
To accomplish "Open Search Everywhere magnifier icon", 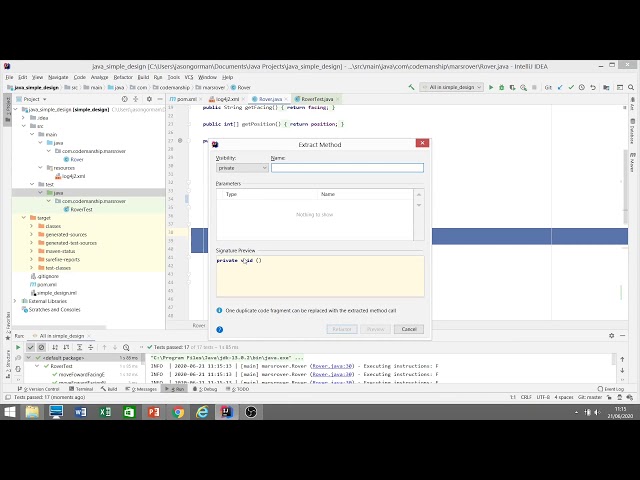I will click(631, 87).
